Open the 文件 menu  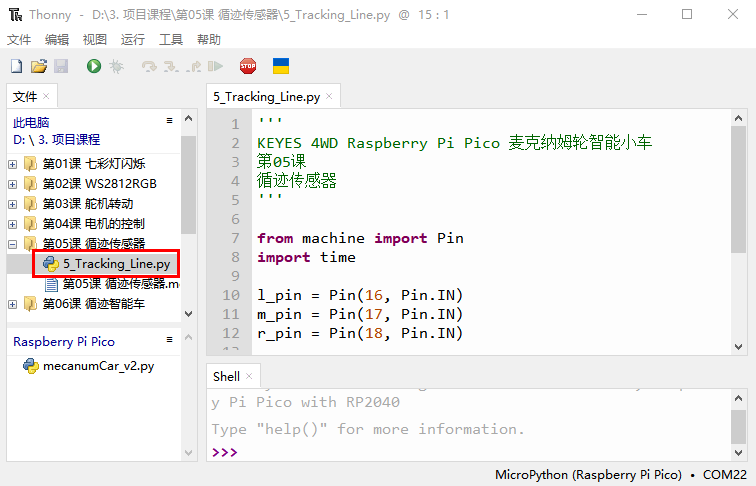pos(19,40)
